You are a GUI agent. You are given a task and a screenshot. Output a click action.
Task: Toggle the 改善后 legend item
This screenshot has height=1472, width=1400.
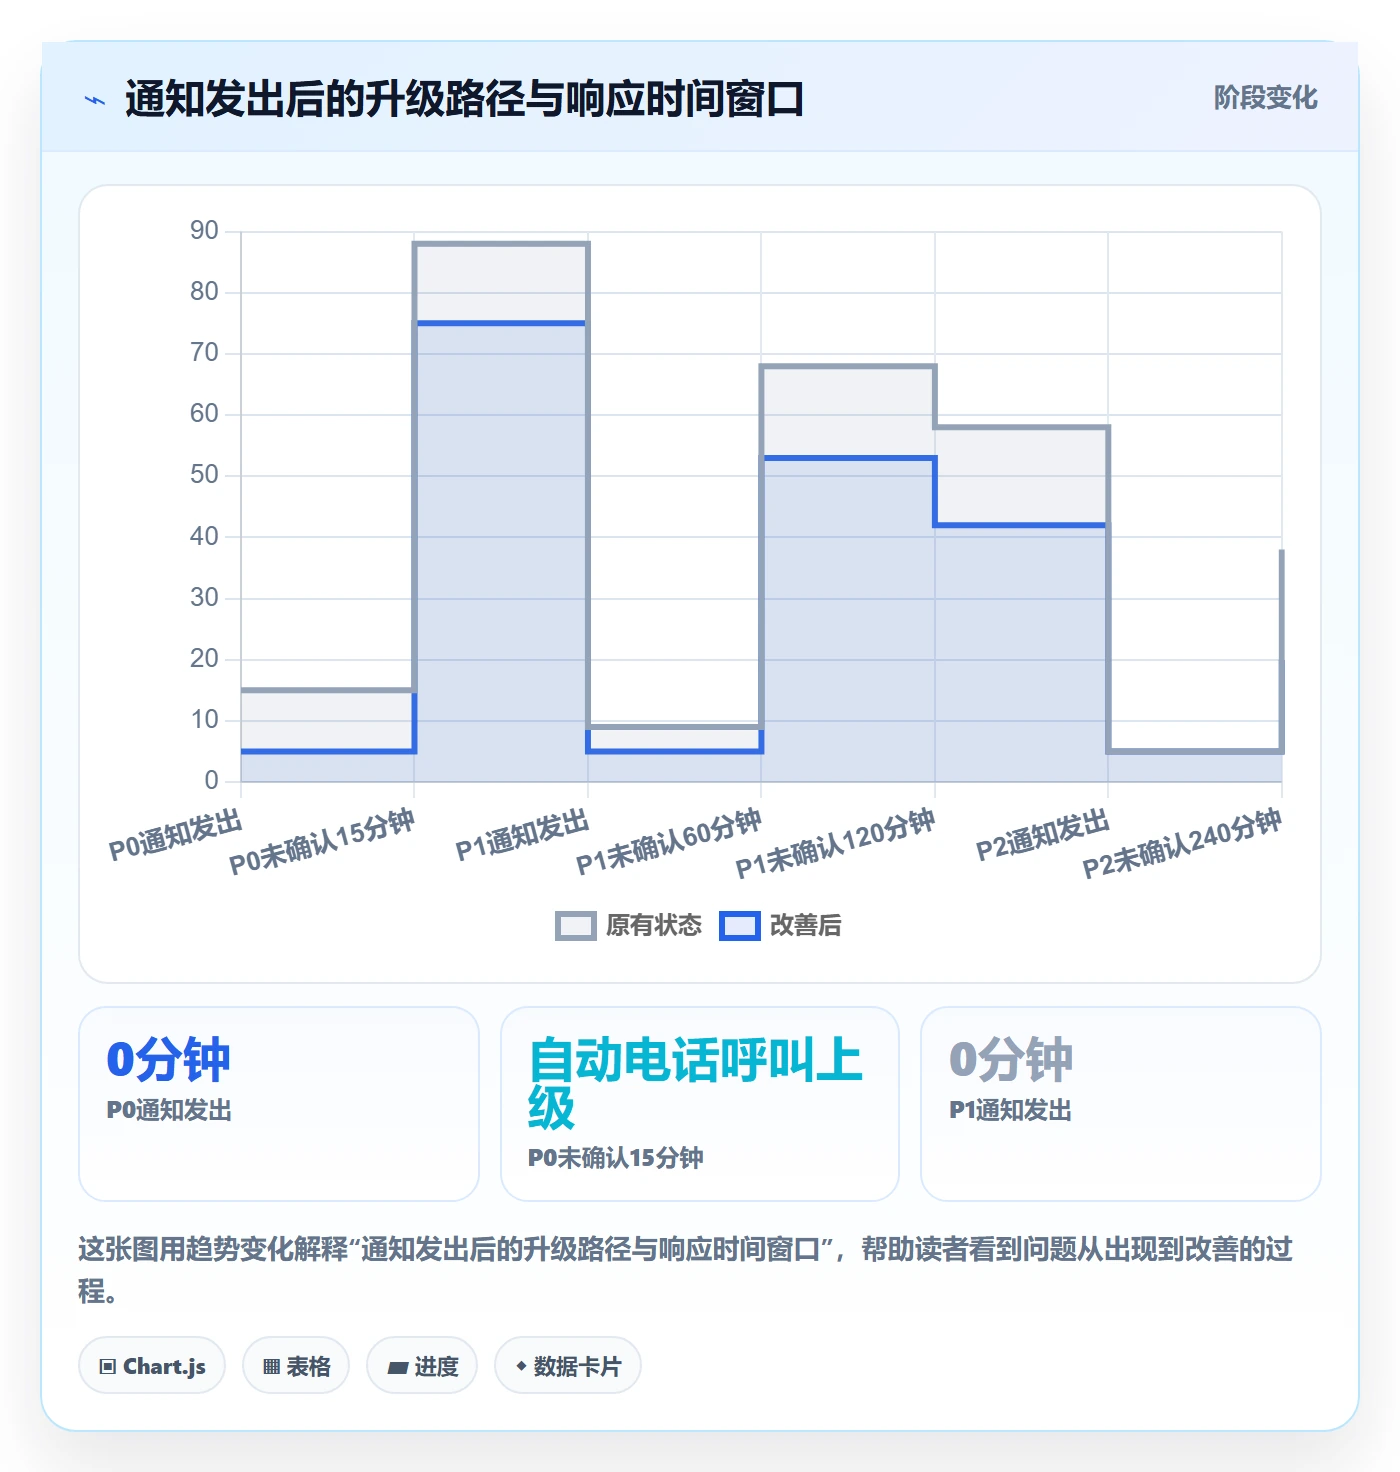pos(781,925)
